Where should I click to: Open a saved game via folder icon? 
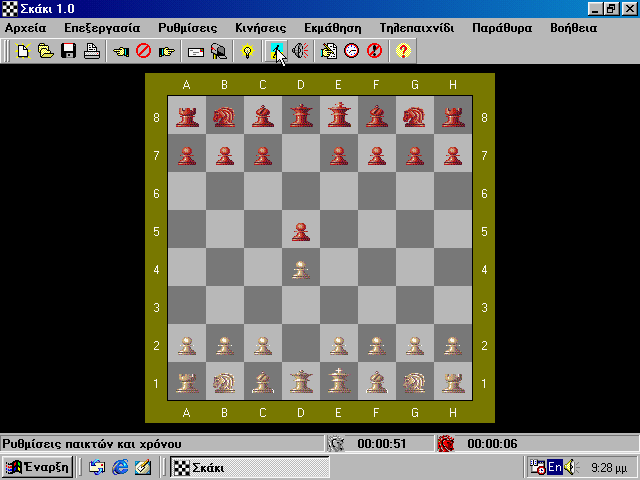[46, 51]
